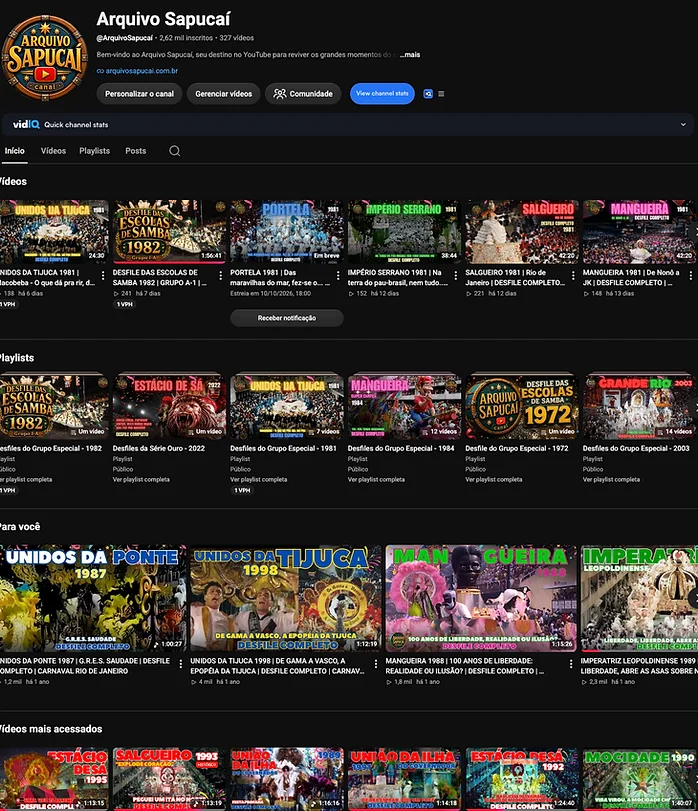Open the Posts tab
Viewport: 698px width, 811px height.
[x=135, y=151]
